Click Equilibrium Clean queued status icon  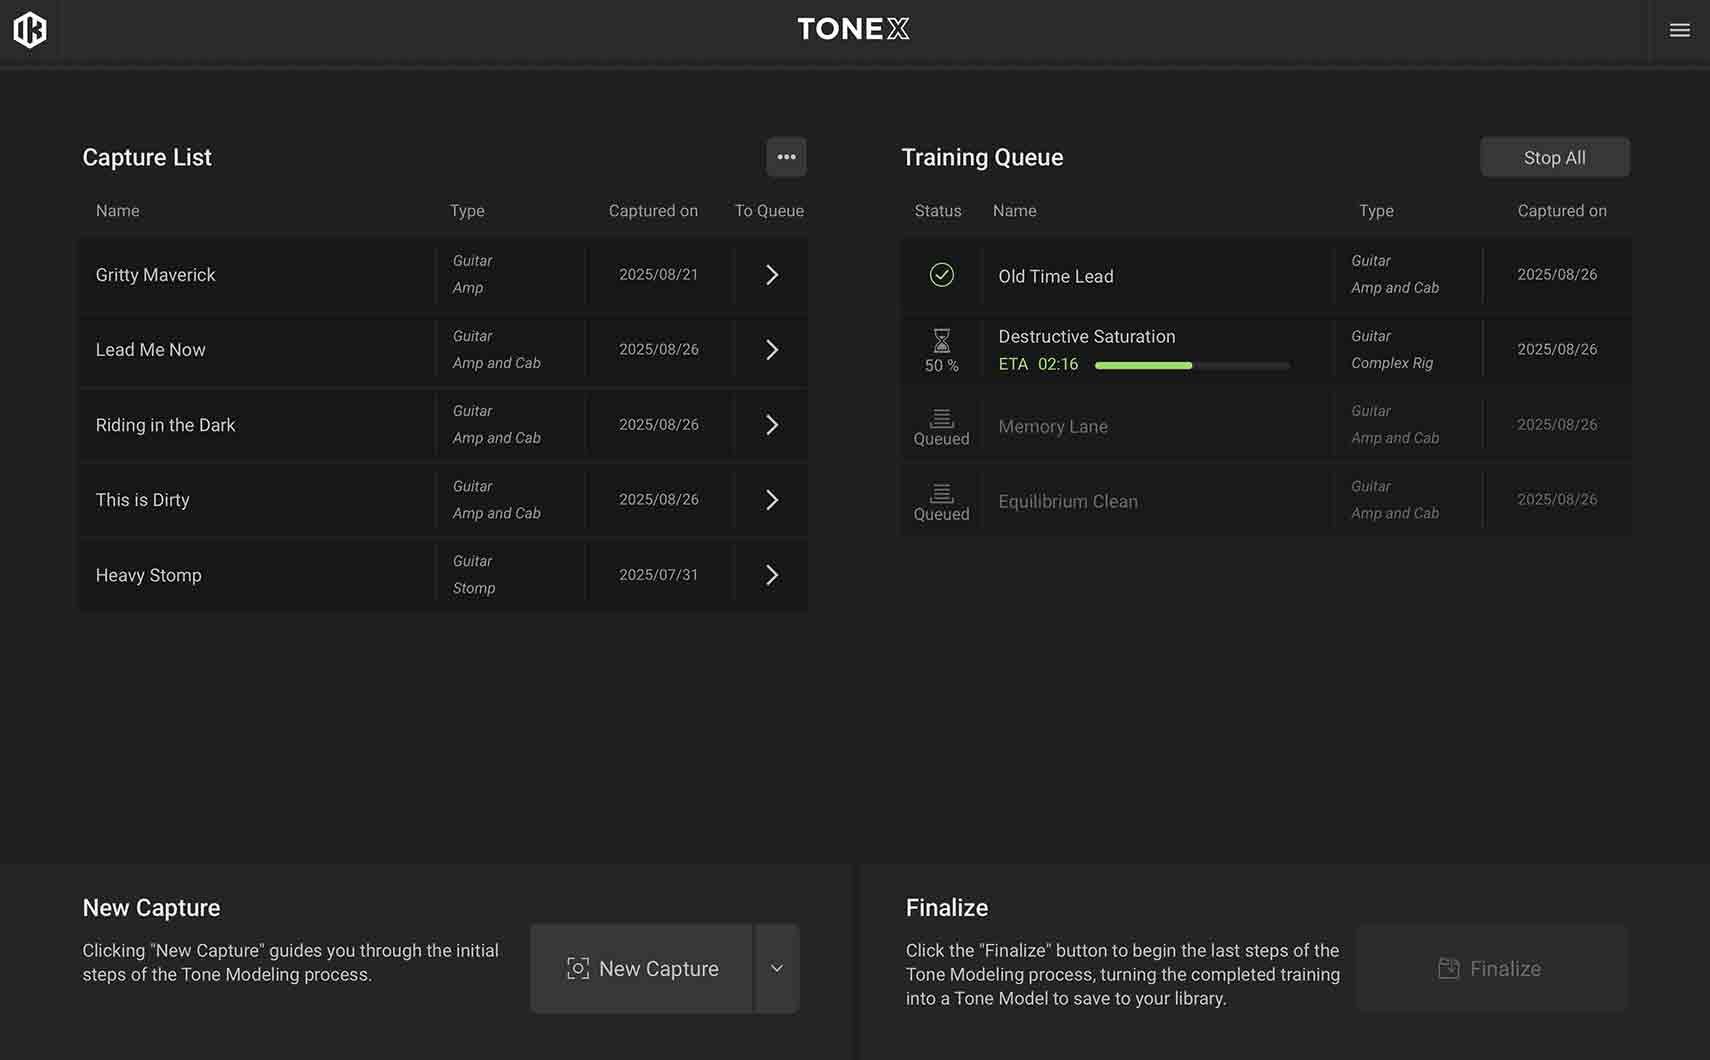point(941,493)
